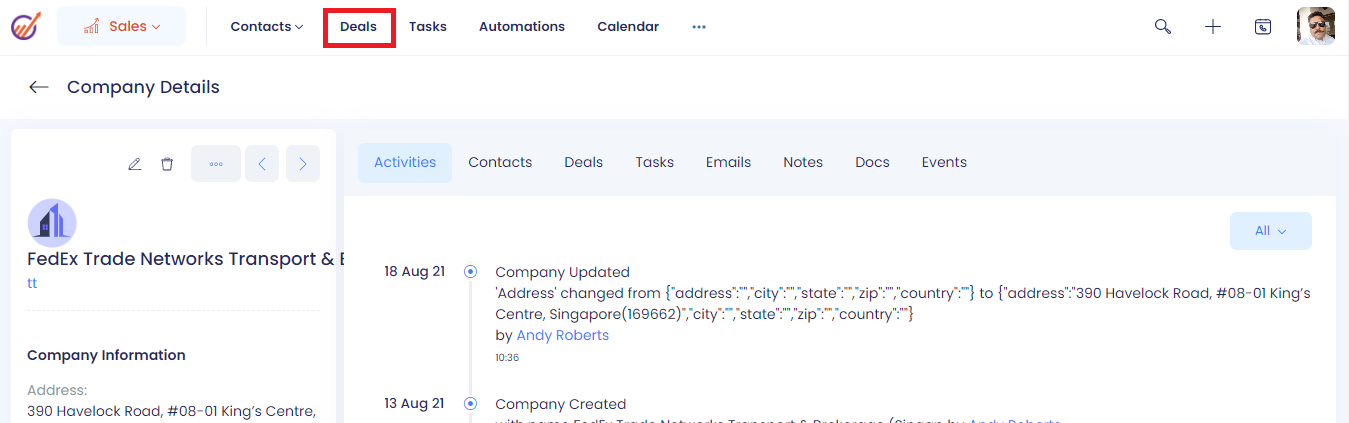The height and width of the screenshot is (423, 1349).
Task: Click the 390 Havelock Road address value
Action: click(x=172, y=411)
